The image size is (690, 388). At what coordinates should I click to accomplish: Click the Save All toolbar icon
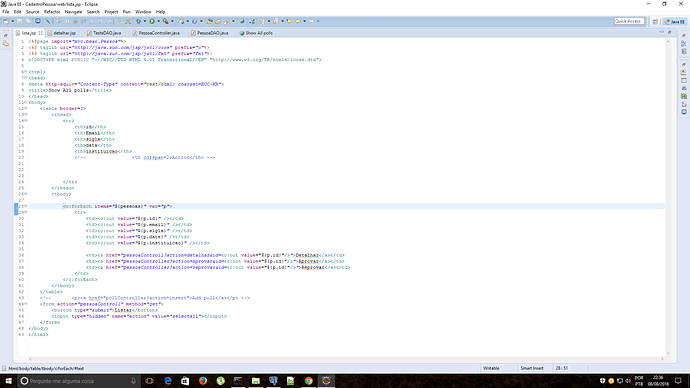pyautogui.click(x=28, y=21)
